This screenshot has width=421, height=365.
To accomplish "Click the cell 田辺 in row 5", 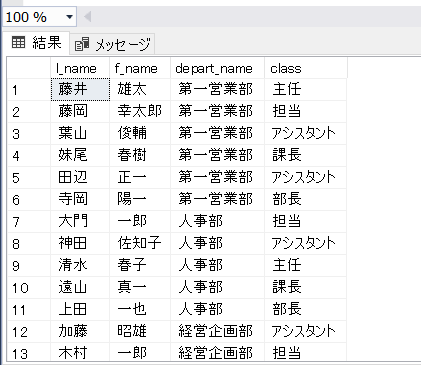I will [80, 177].
